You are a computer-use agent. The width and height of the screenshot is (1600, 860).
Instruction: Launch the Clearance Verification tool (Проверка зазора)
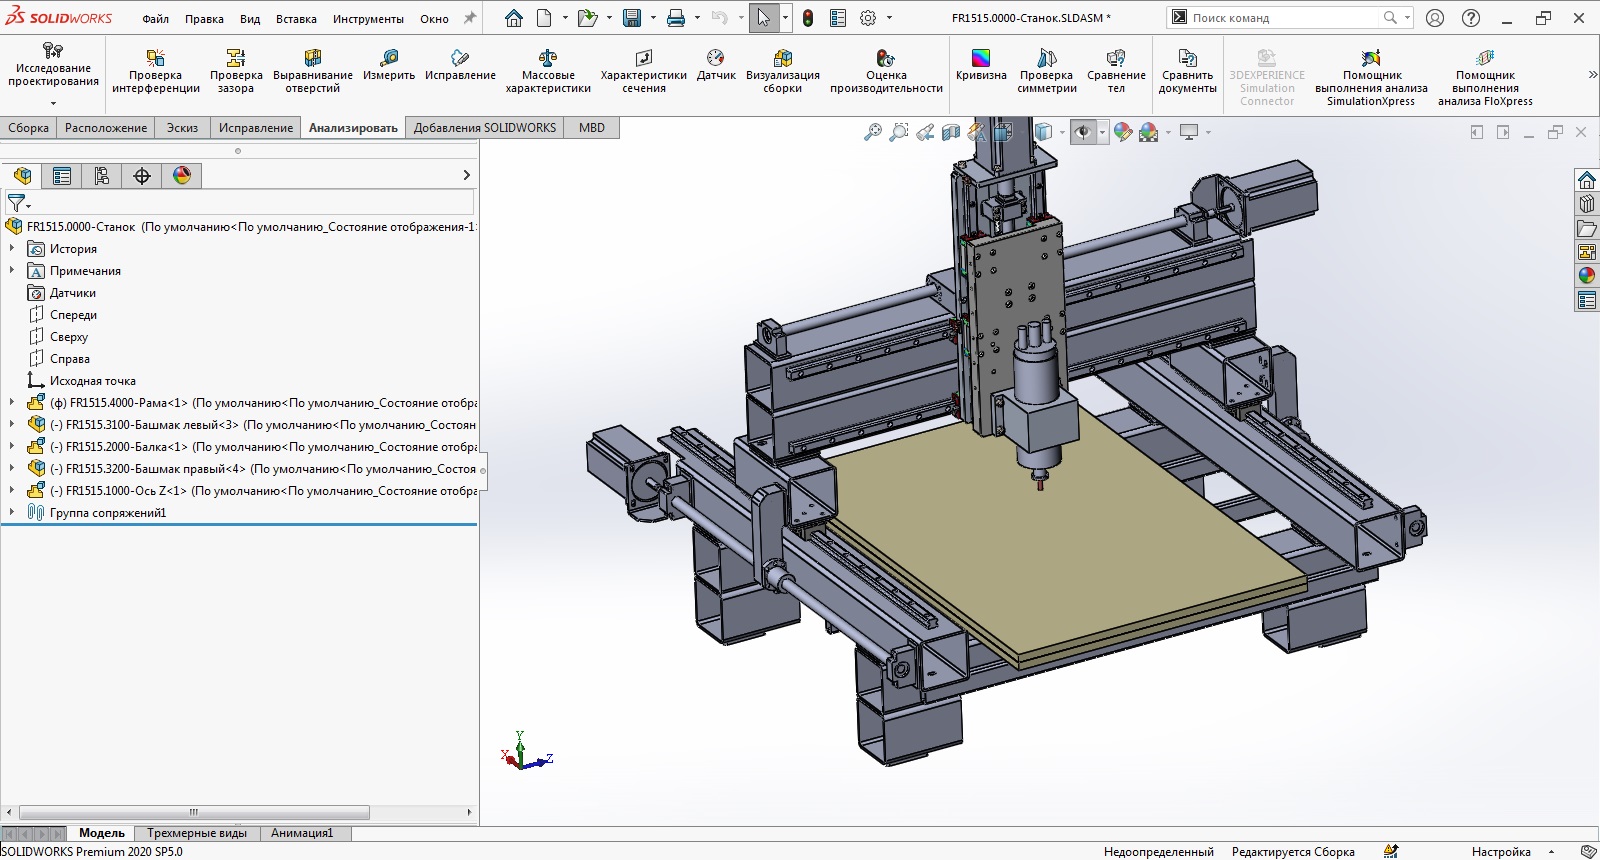236,70
